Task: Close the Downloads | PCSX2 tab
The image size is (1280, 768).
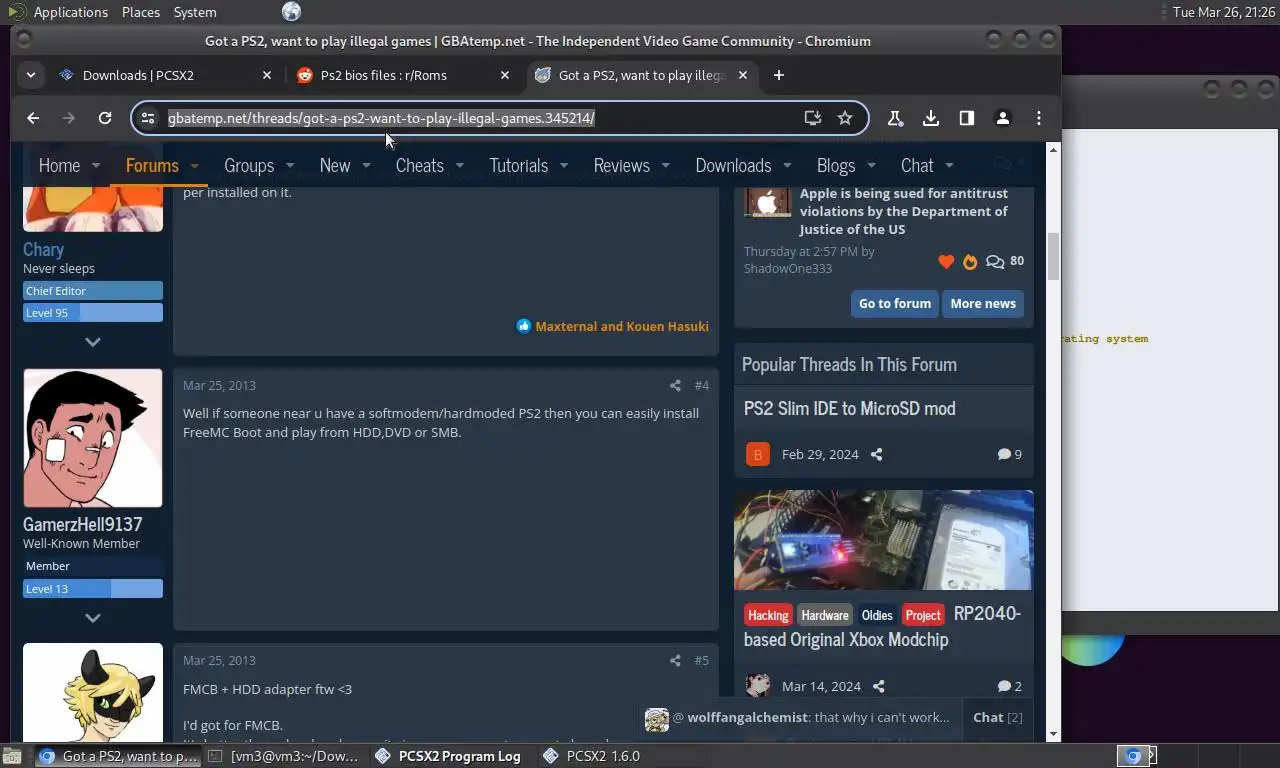Action: 267,75
